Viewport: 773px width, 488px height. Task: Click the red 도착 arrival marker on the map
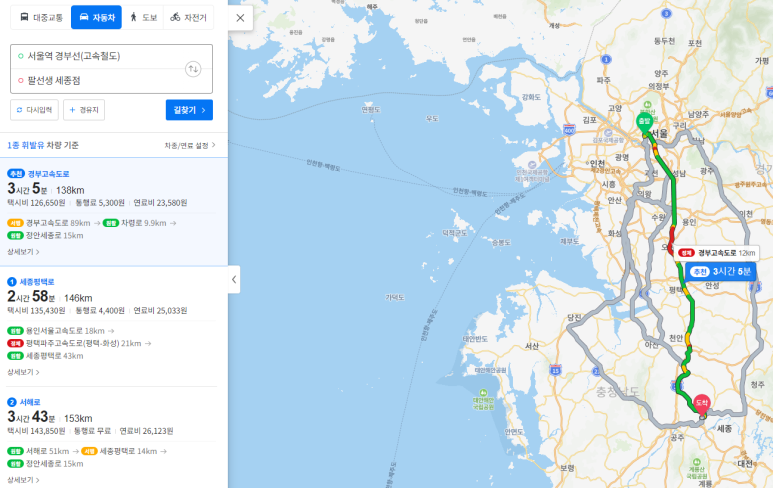pyautogui.click(x=702, y=404)
